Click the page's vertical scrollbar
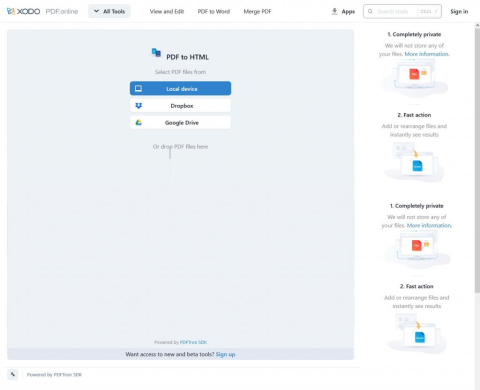The height and width of the screenshot is (390, 480). tap(477, 160)
